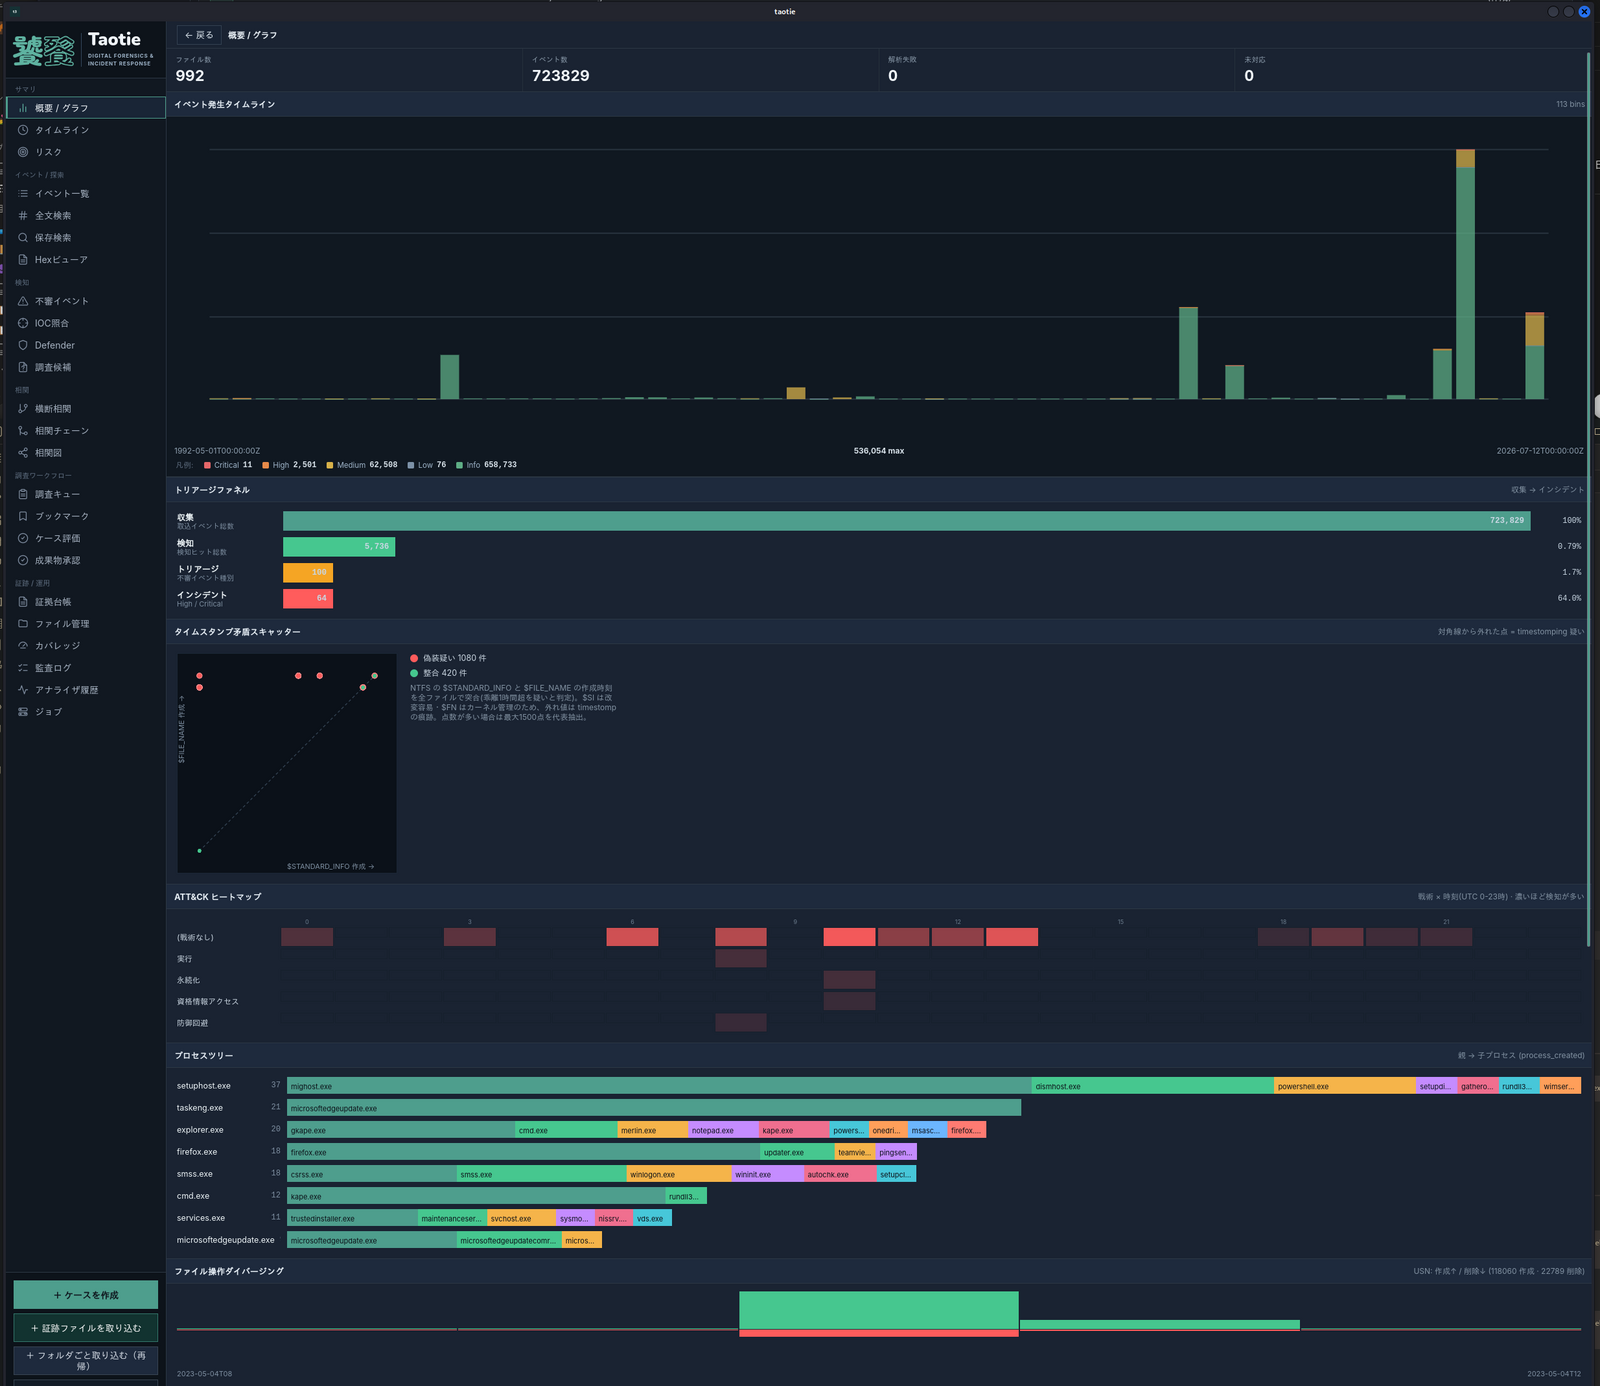Click the 収集 funnel bar showing 723,829
Screen dimensions: 1600x1386
point(906,520)
